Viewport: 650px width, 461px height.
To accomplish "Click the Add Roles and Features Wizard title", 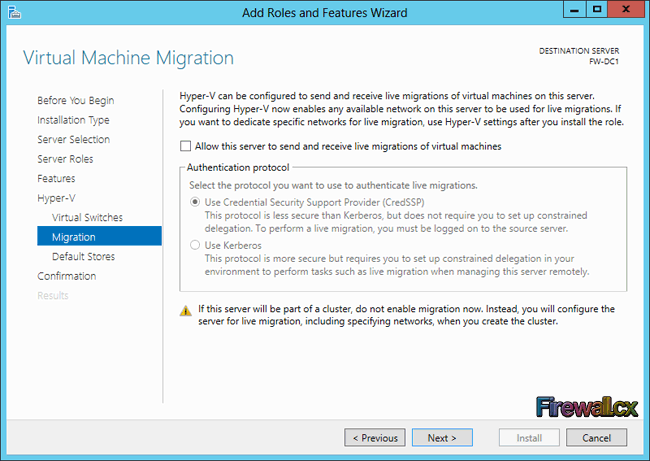I will point(325,13).
